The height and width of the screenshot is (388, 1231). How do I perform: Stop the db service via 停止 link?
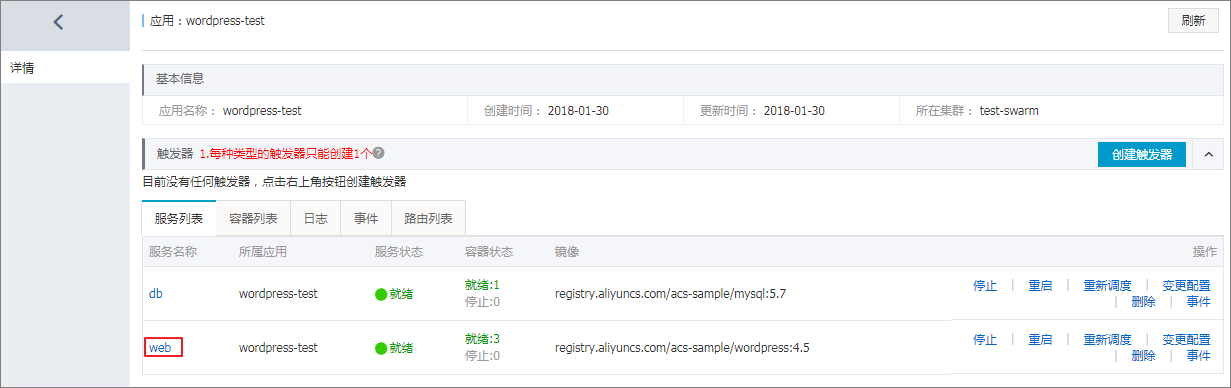(x=985, y=285)
